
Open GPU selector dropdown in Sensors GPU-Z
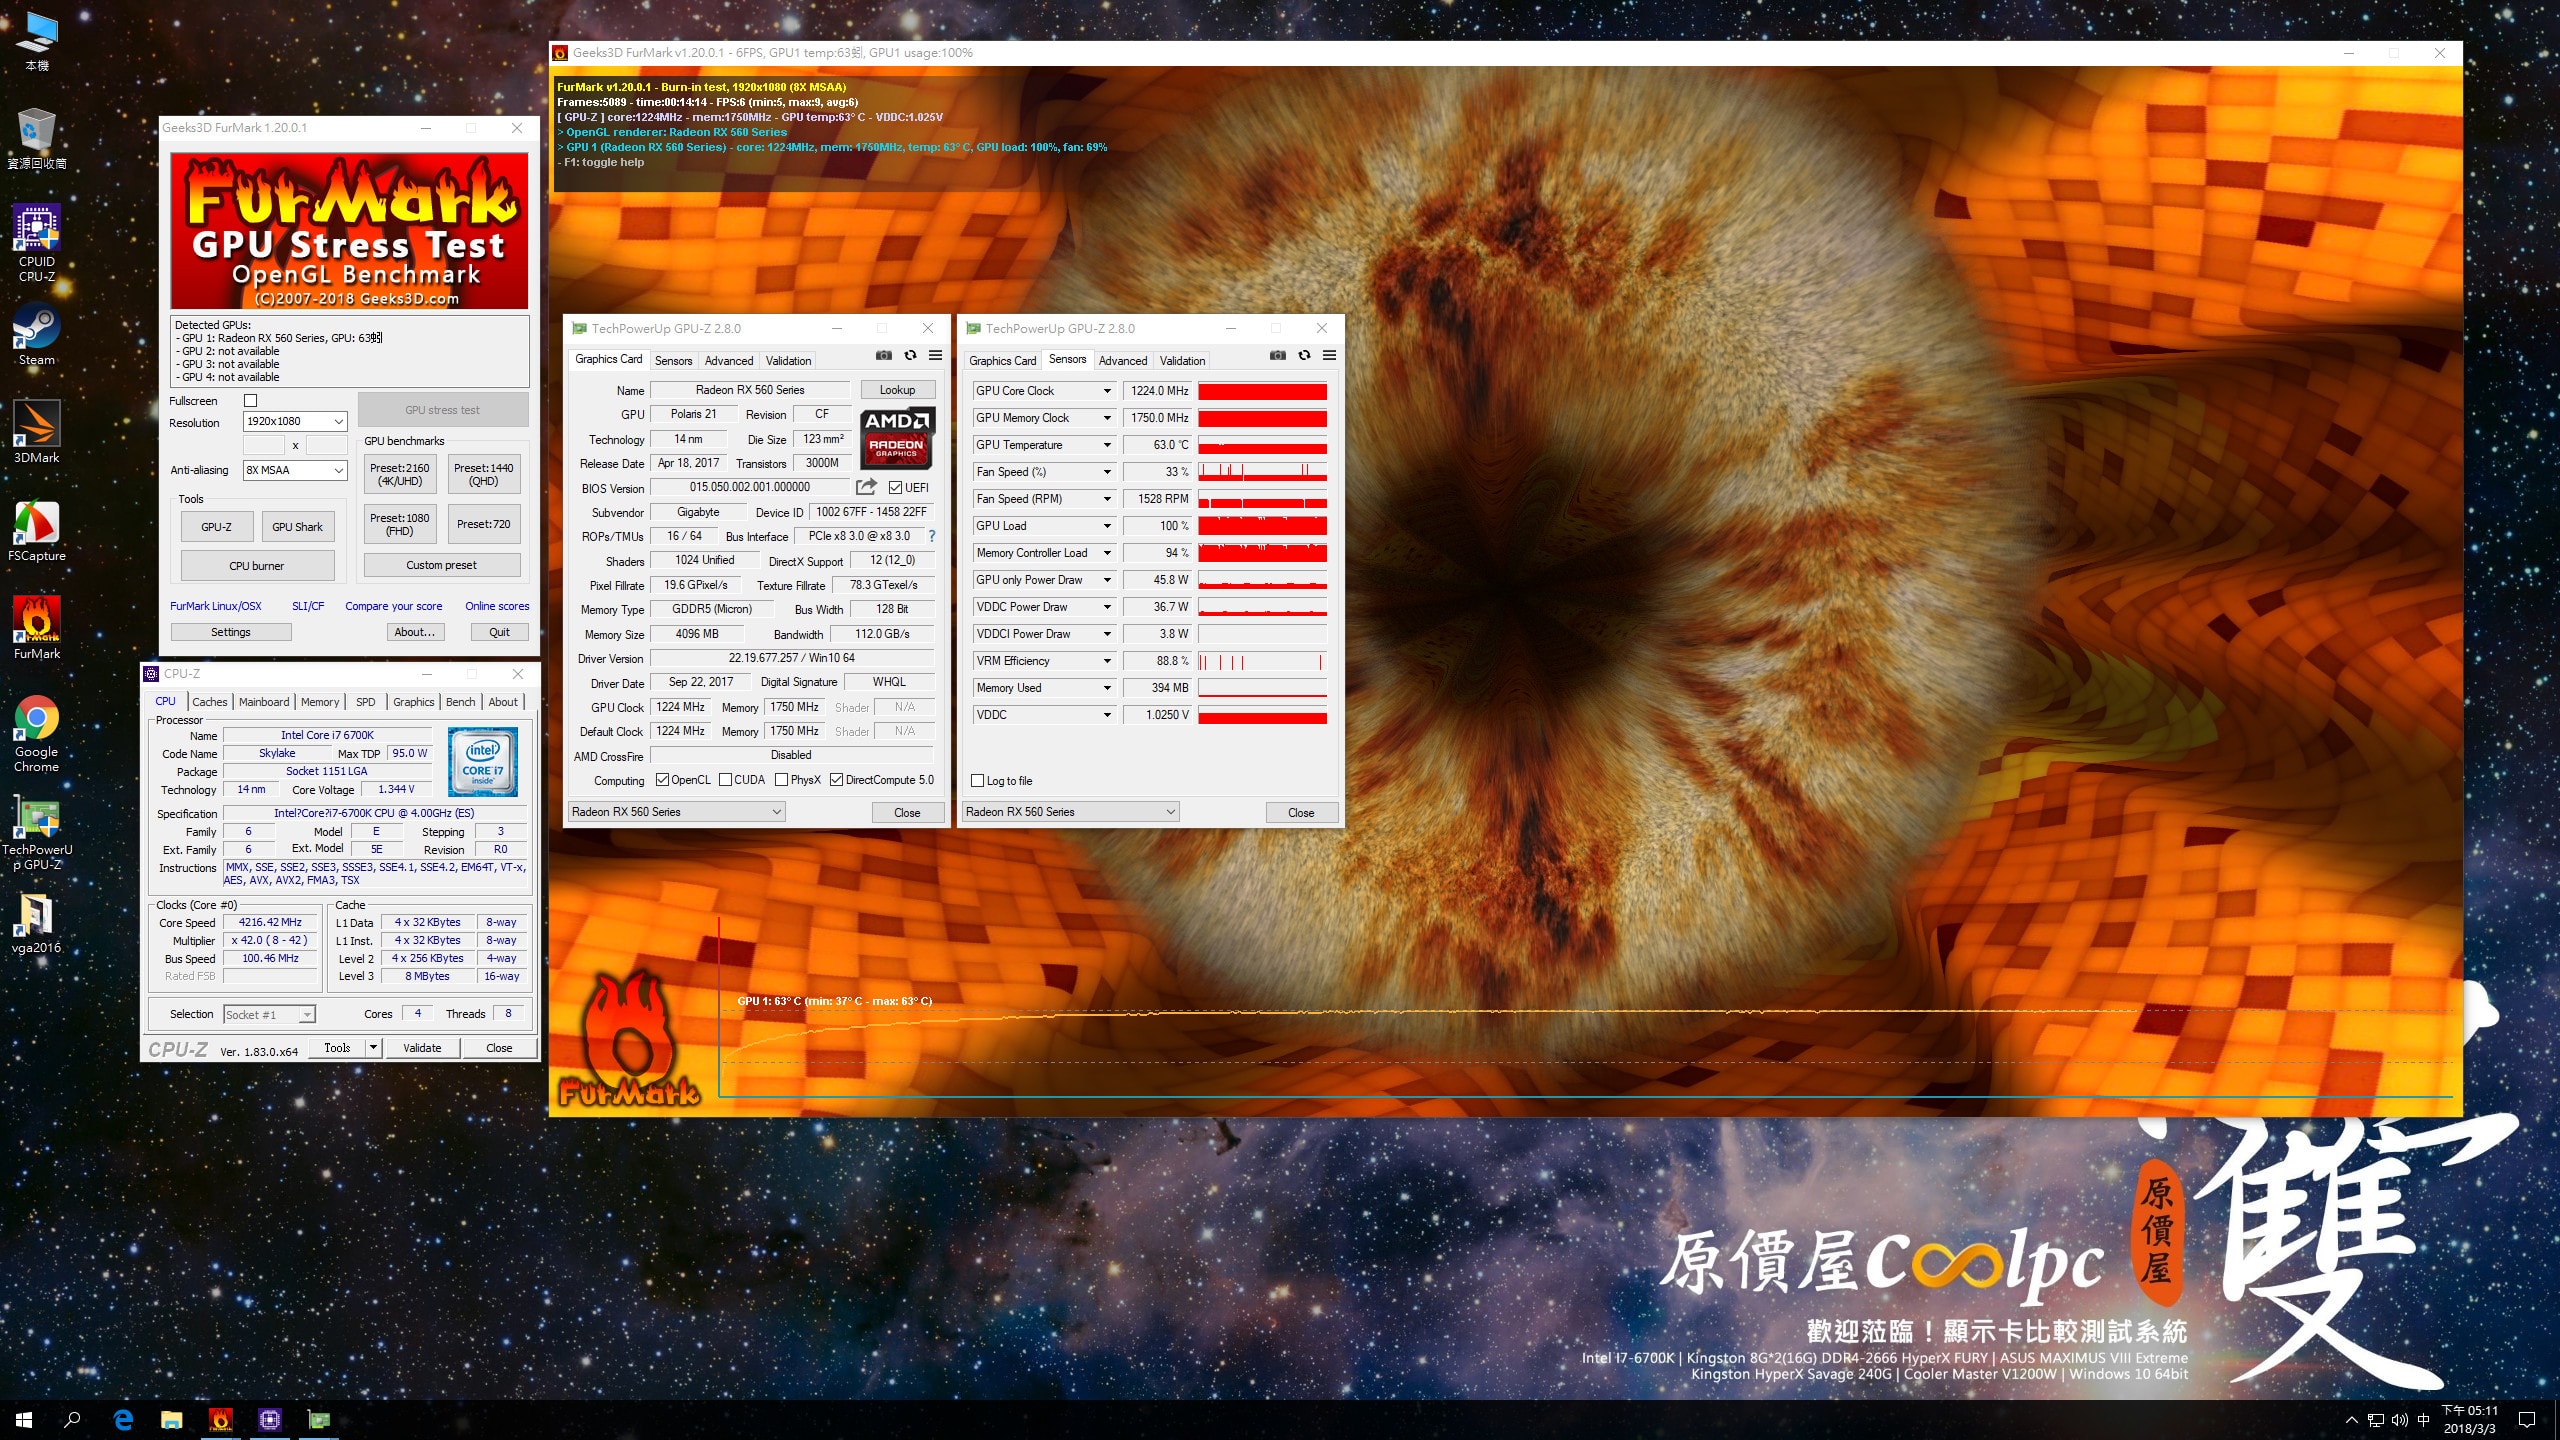(1070, 812)
